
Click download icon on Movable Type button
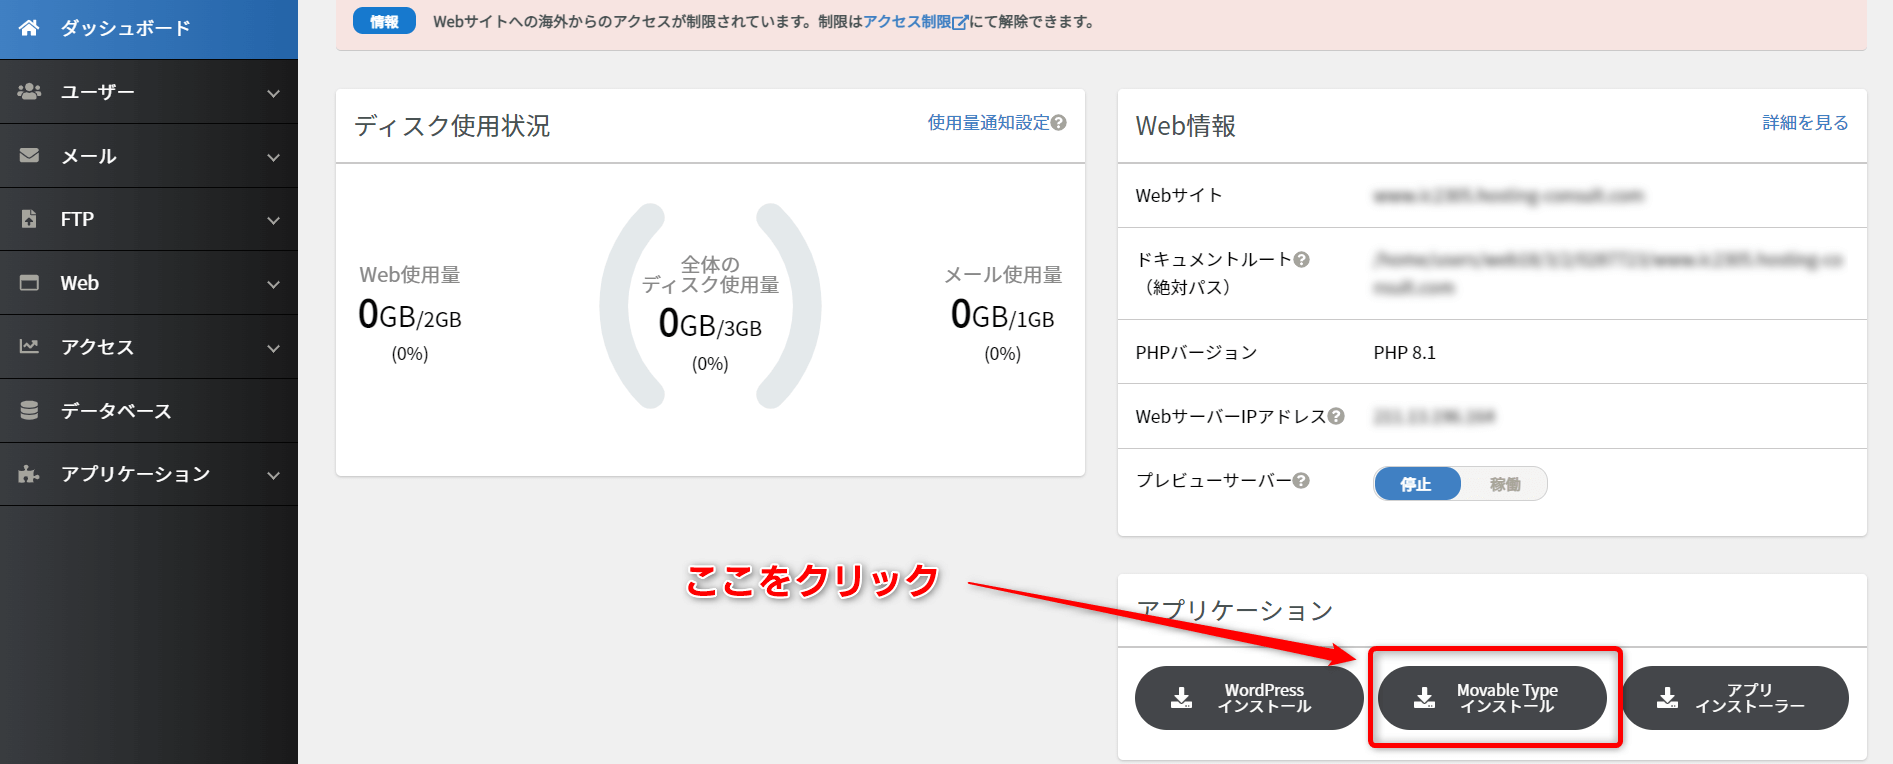click(x=1424, y=698)
